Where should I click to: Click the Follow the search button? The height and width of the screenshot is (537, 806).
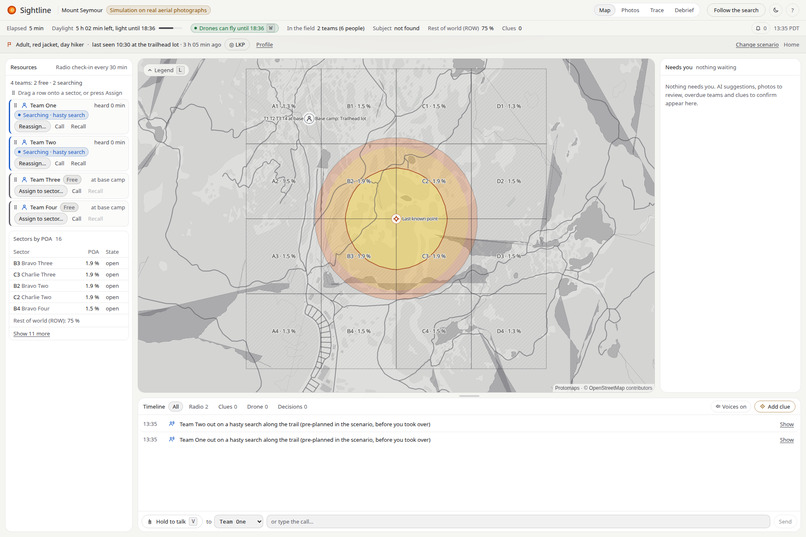click(x=736, y=10)
